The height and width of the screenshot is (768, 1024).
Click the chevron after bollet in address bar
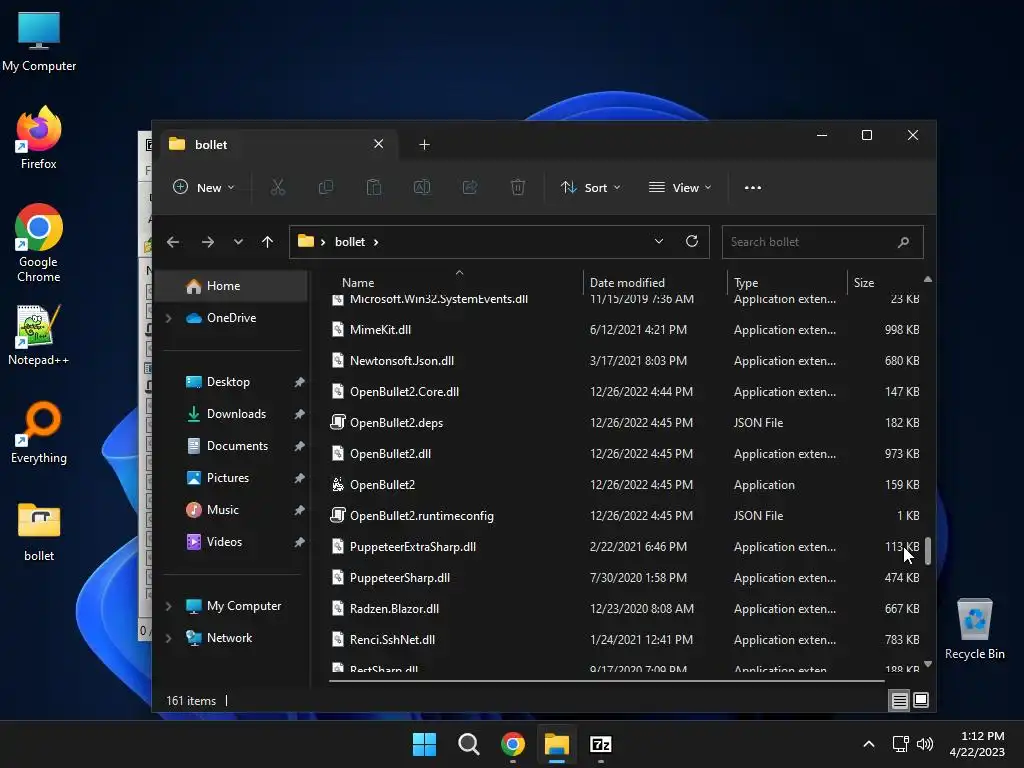[376, 242]
